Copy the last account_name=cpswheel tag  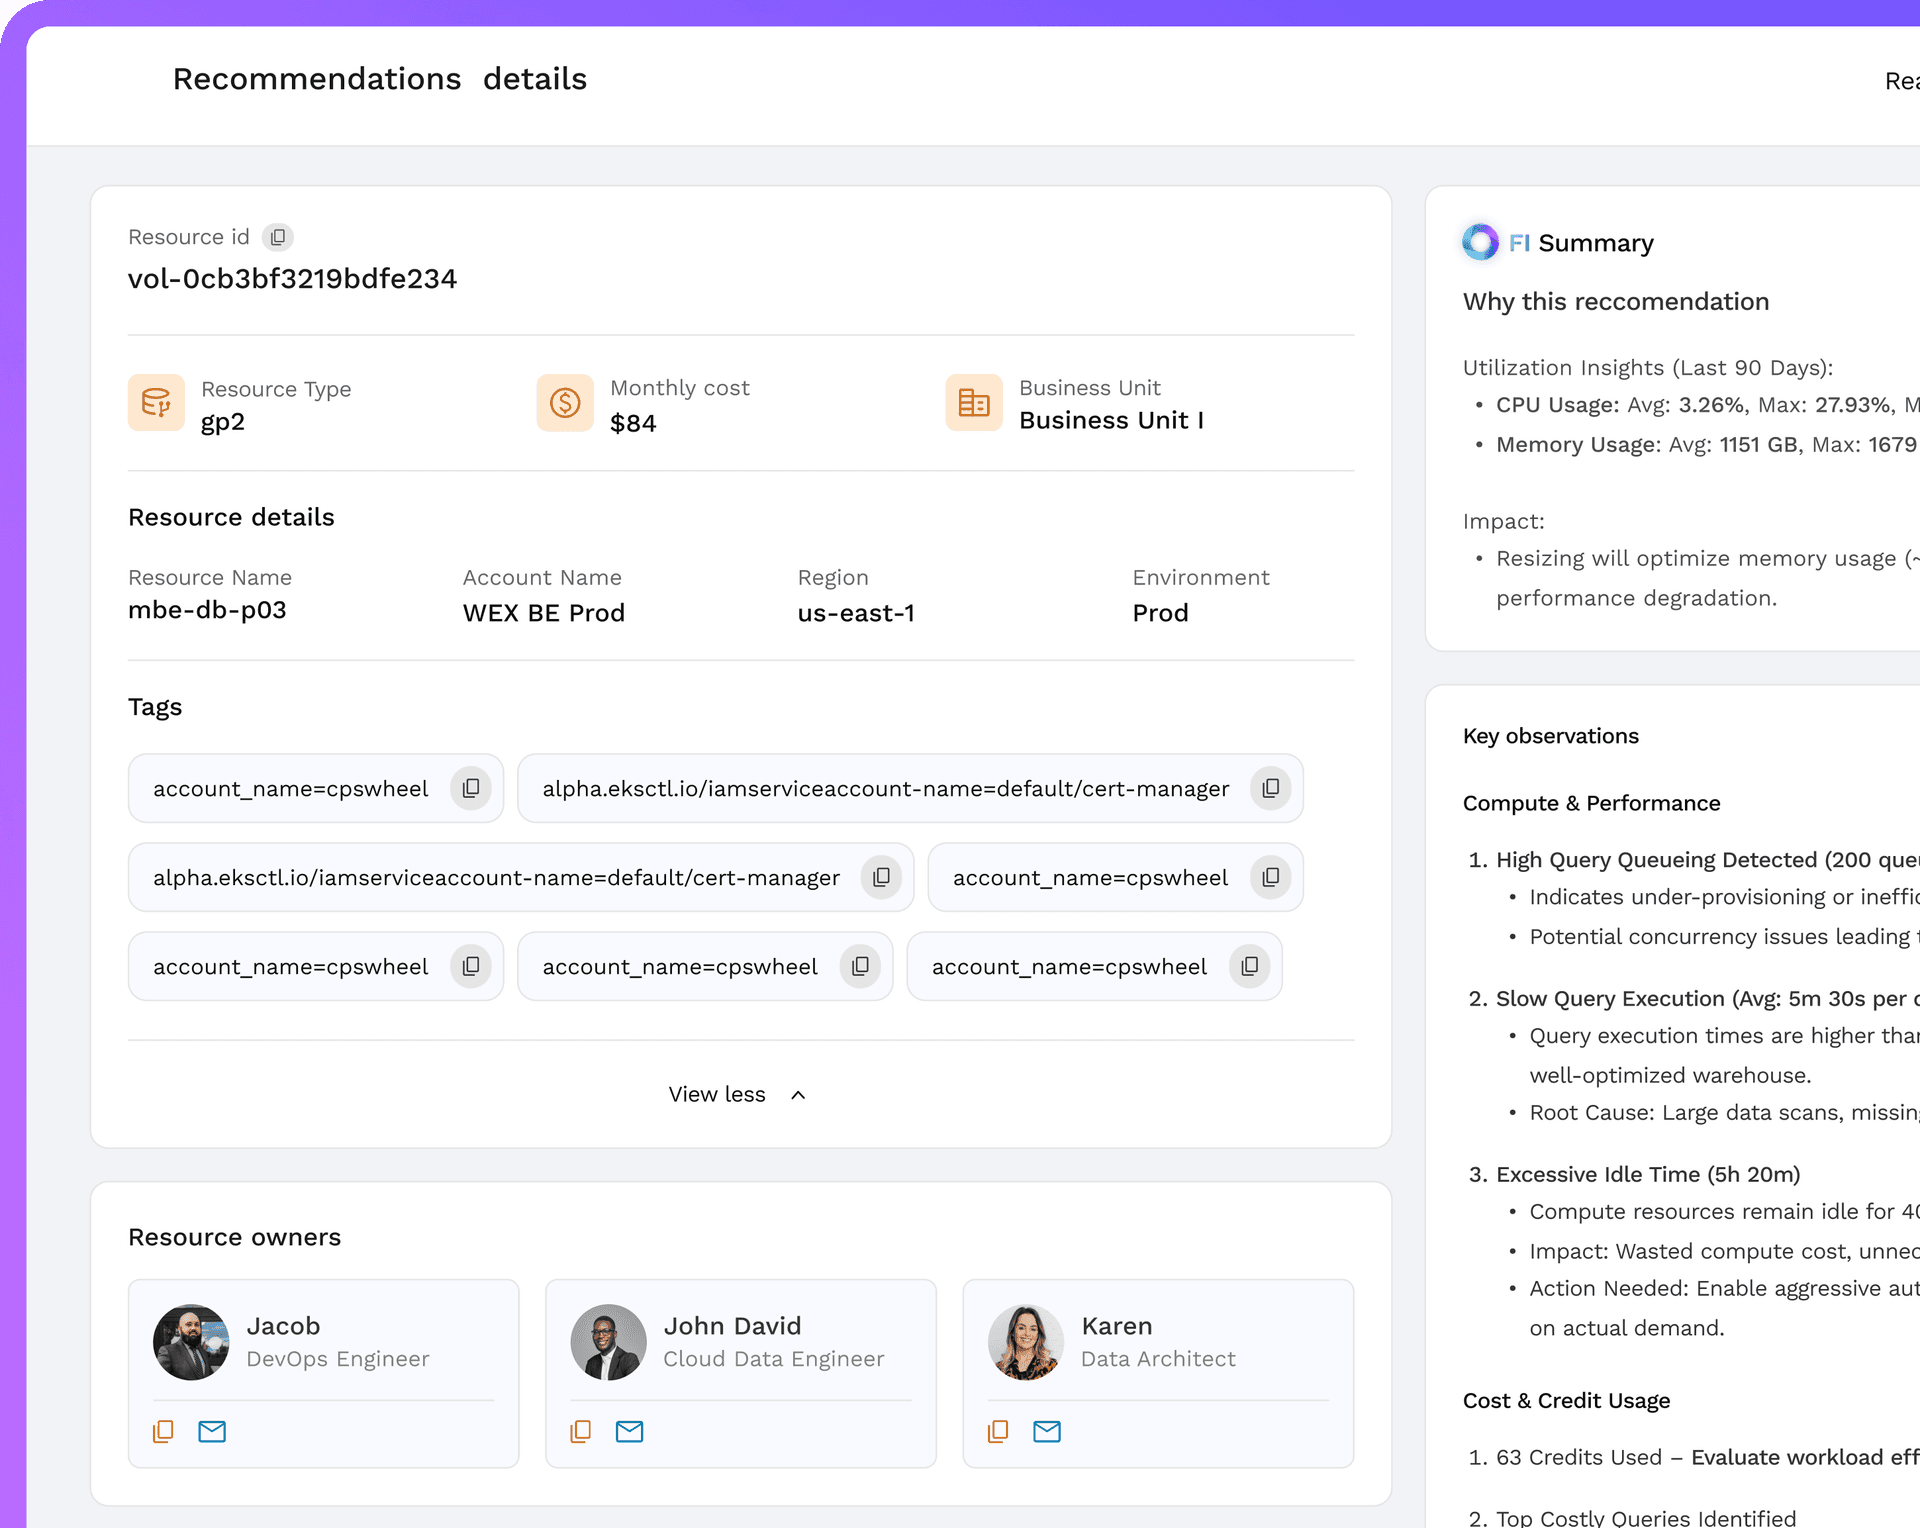(x=1249, y=966)
